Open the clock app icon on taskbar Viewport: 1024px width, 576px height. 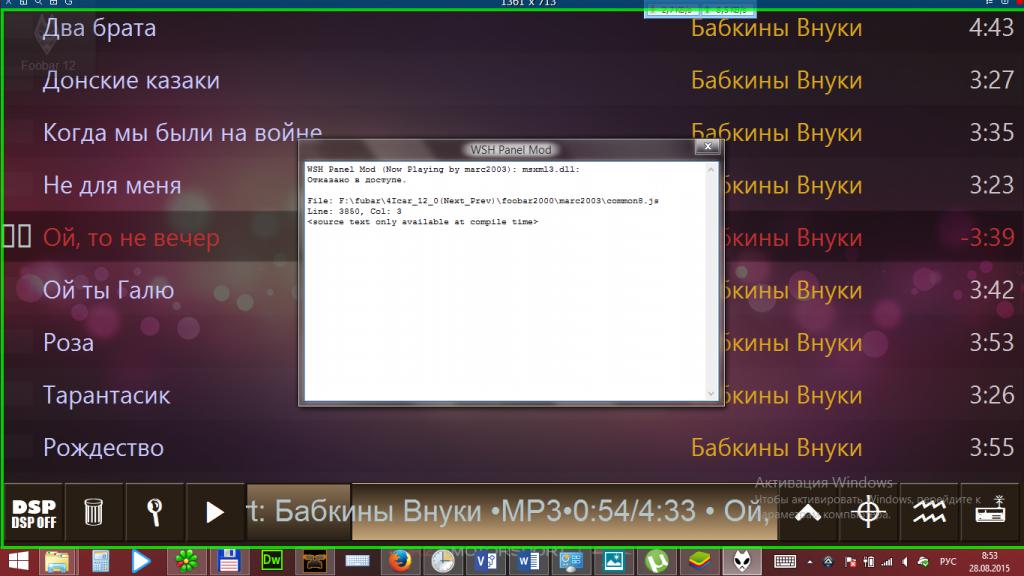[x=443, y=561]
